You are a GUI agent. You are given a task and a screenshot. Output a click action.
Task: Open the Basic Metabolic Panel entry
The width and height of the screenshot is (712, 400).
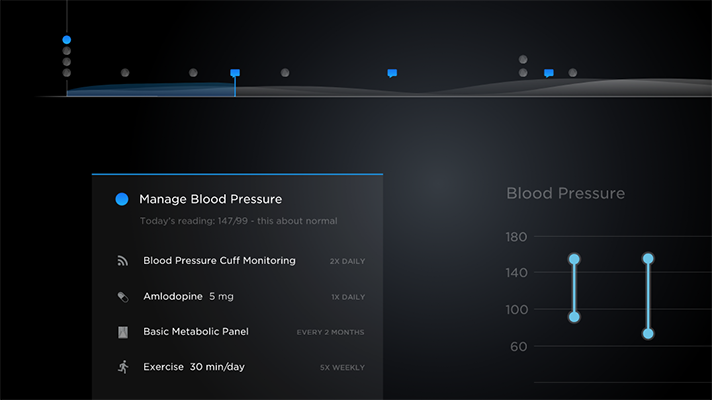click(x=195, y=332)
